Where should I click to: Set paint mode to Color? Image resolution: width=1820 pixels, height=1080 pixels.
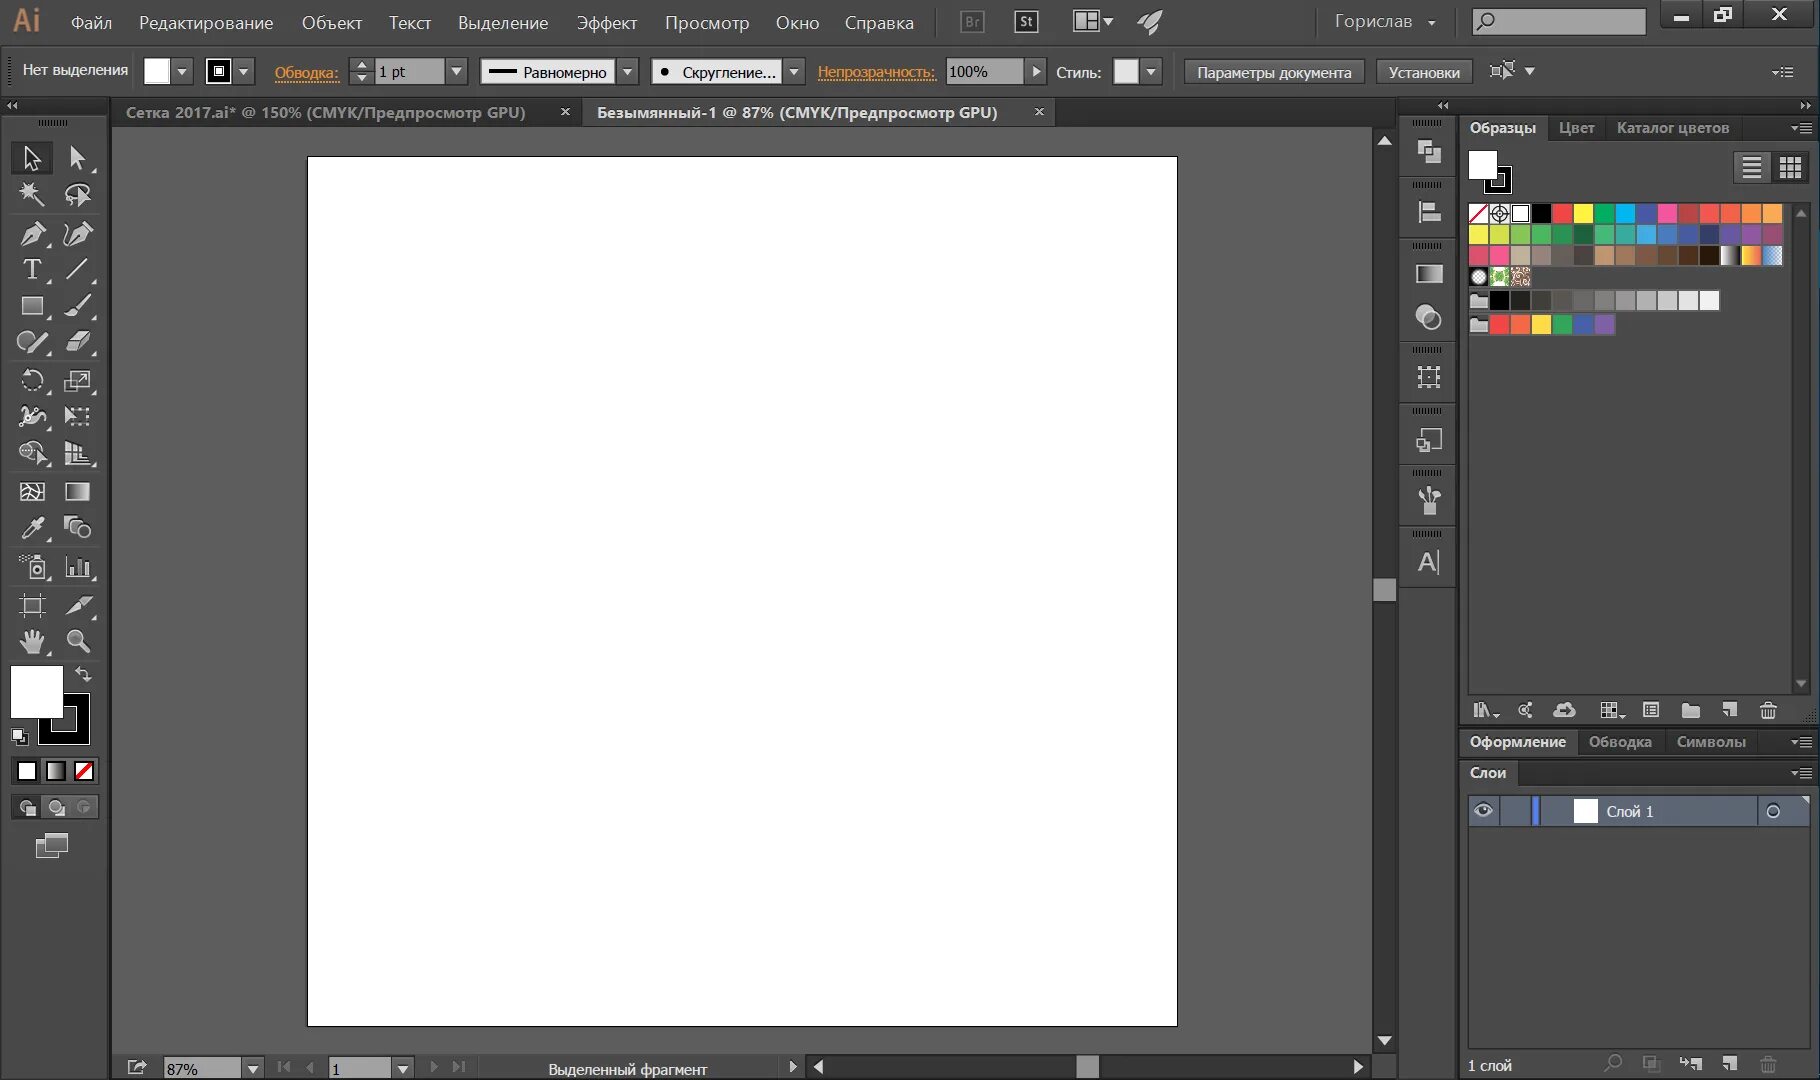(27, 771)
